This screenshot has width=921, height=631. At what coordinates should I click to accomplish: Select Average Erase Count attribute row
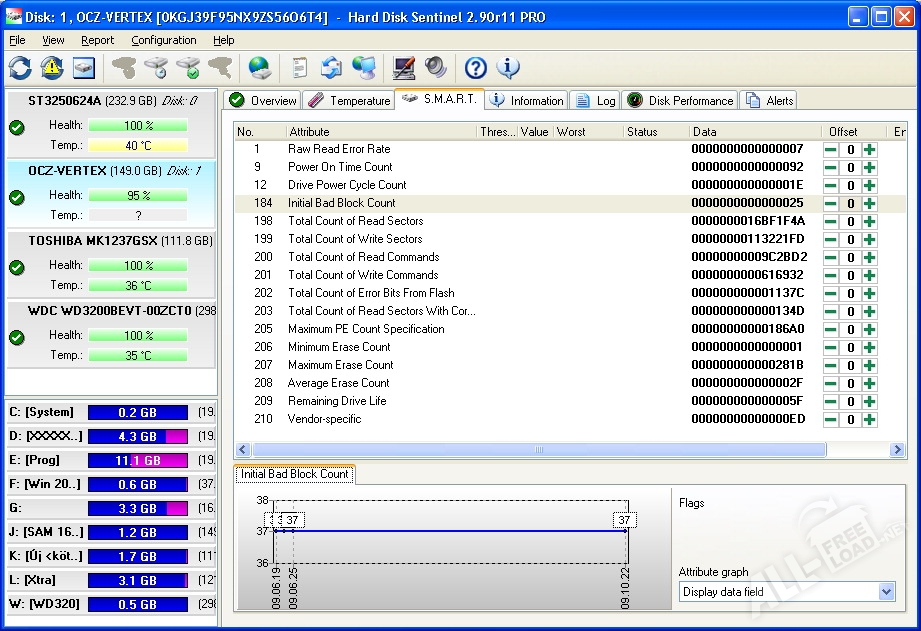(339, 383)
